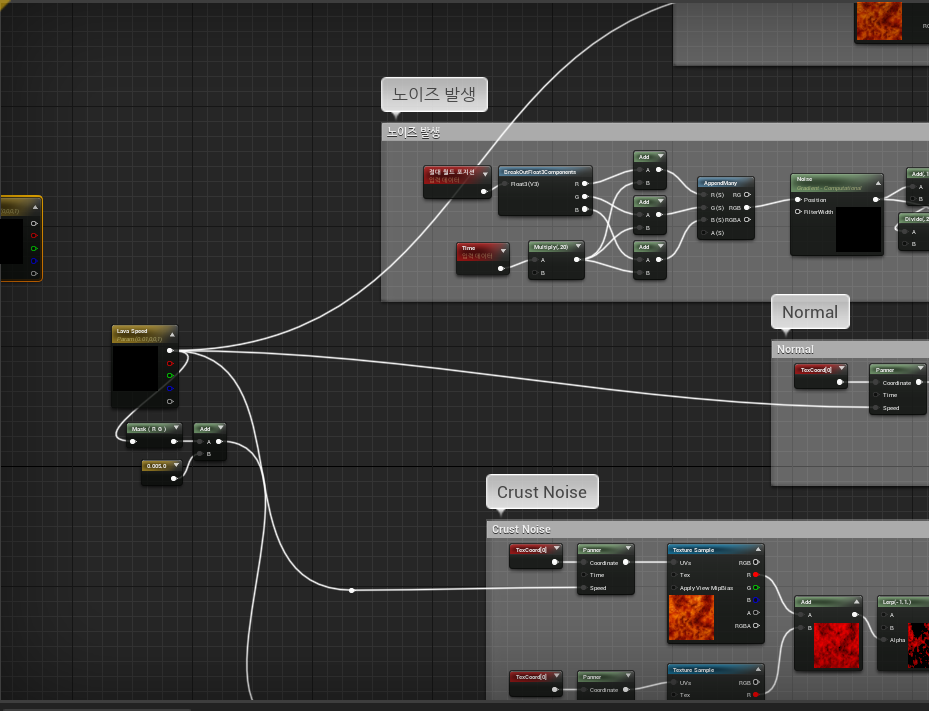Click the A(S) input pin on AppendMany

pyautogui.click(x=704, y=233)
